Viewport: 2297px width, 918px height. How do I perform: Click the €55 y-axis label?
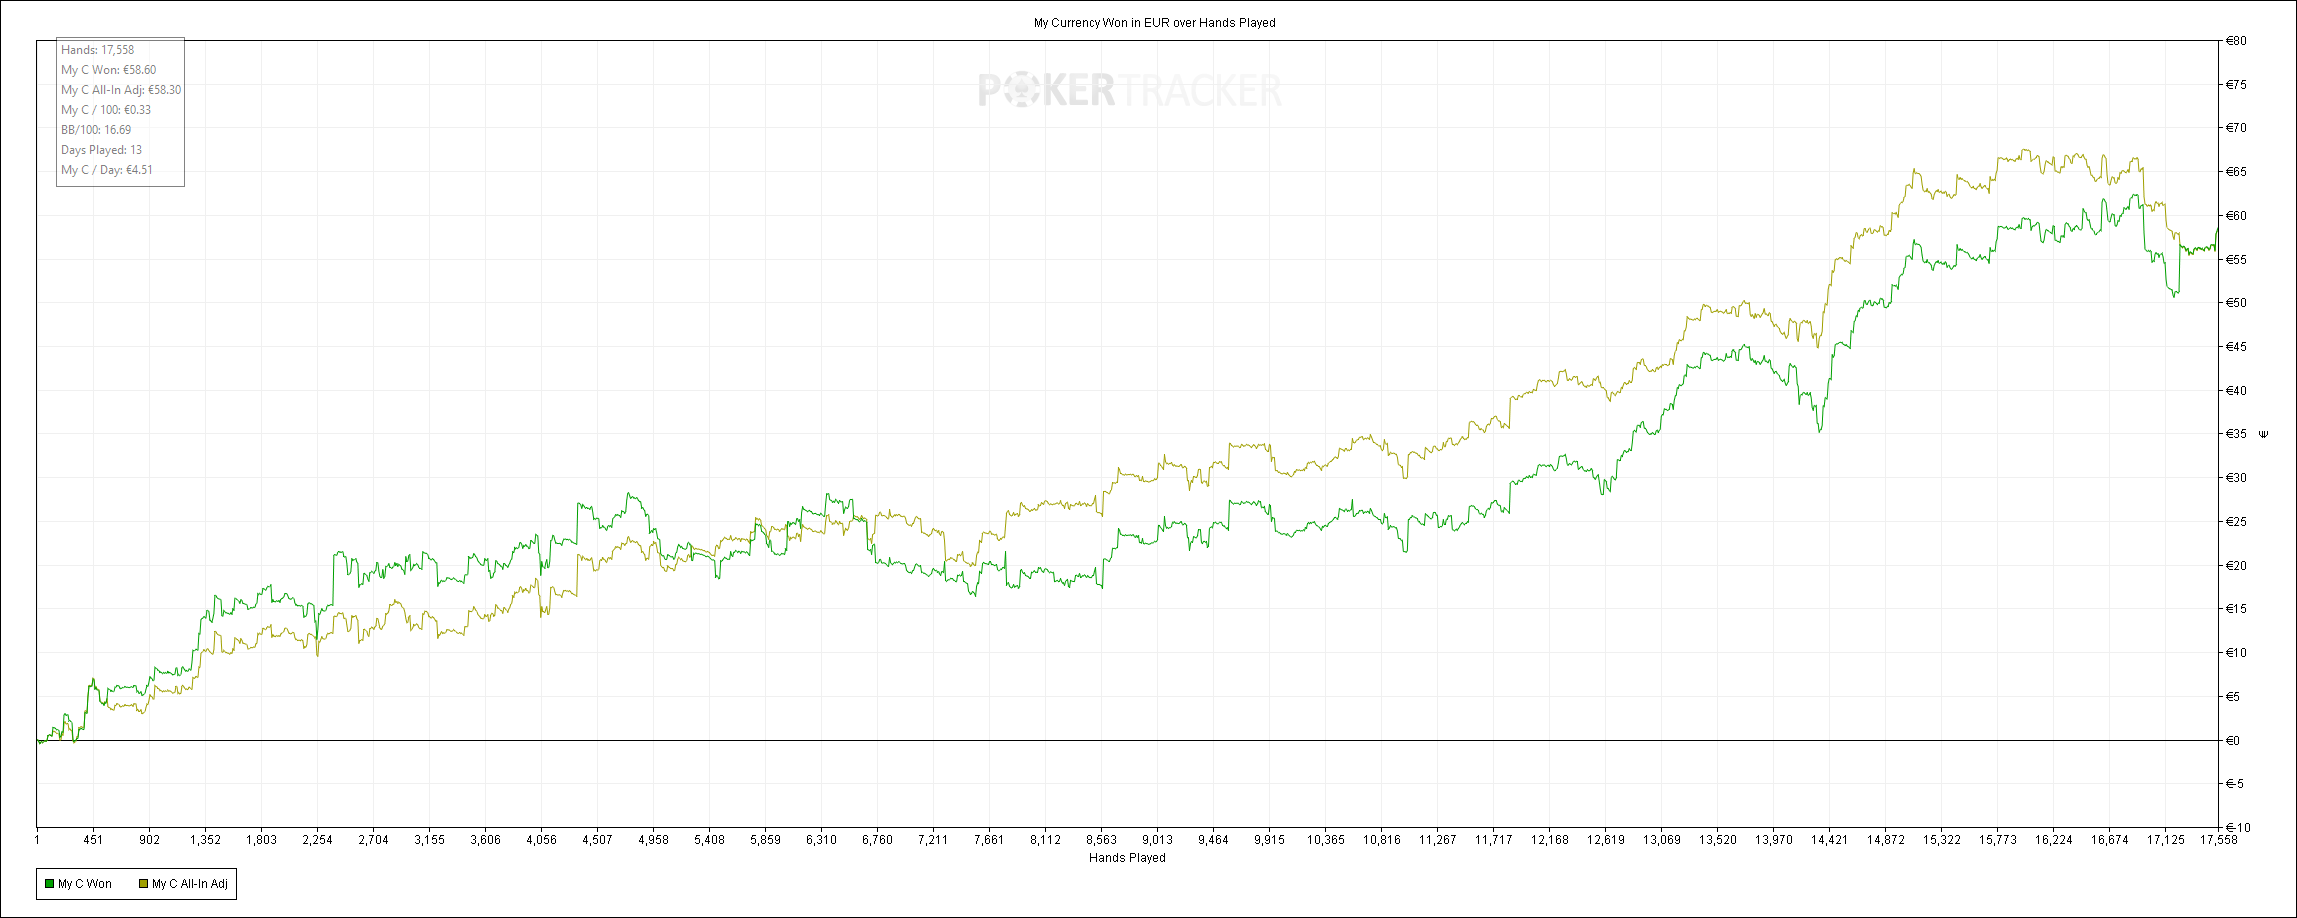click(x=2235, y=260)
